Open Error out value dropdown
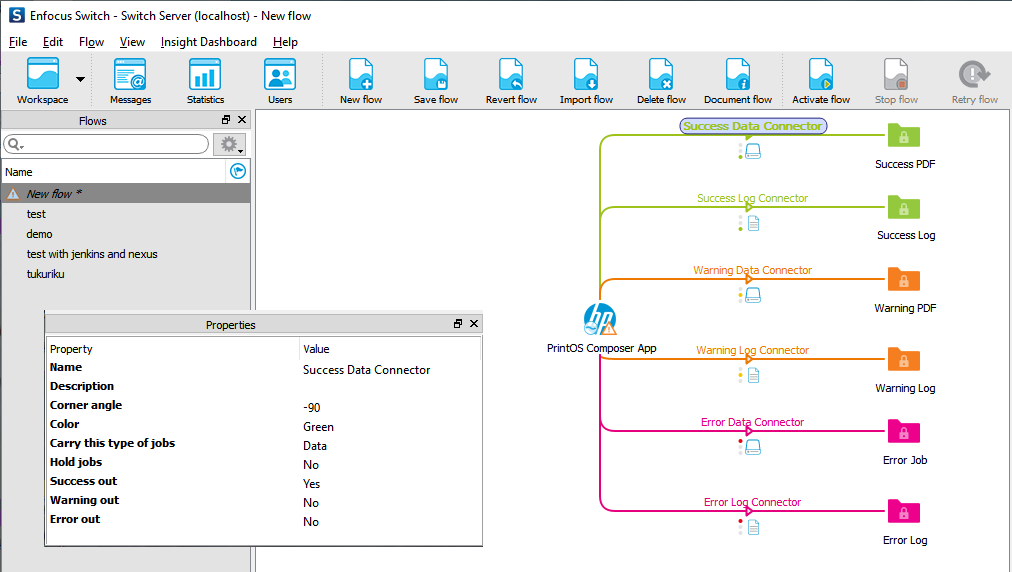Screen dimensions: 1012x572 [x=311, y=522]
